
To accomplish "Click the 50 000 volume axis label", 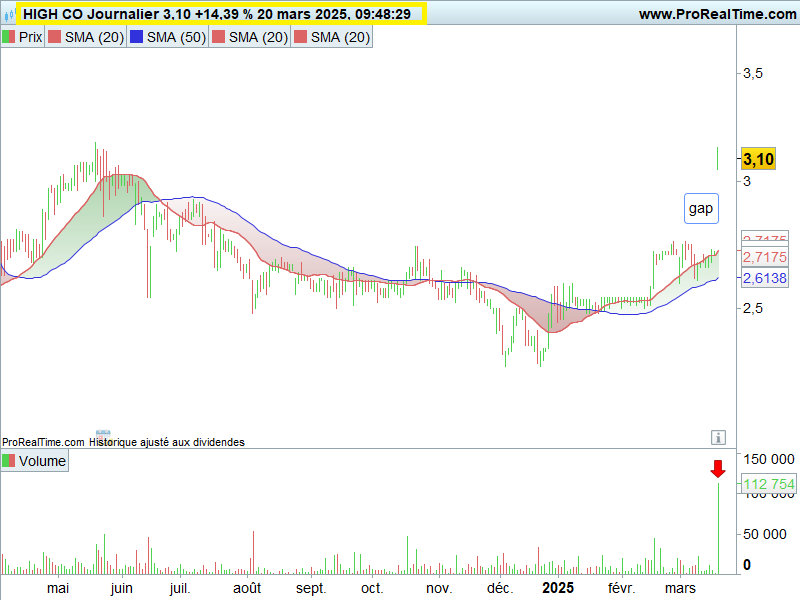I will click(x=764, y=534).
